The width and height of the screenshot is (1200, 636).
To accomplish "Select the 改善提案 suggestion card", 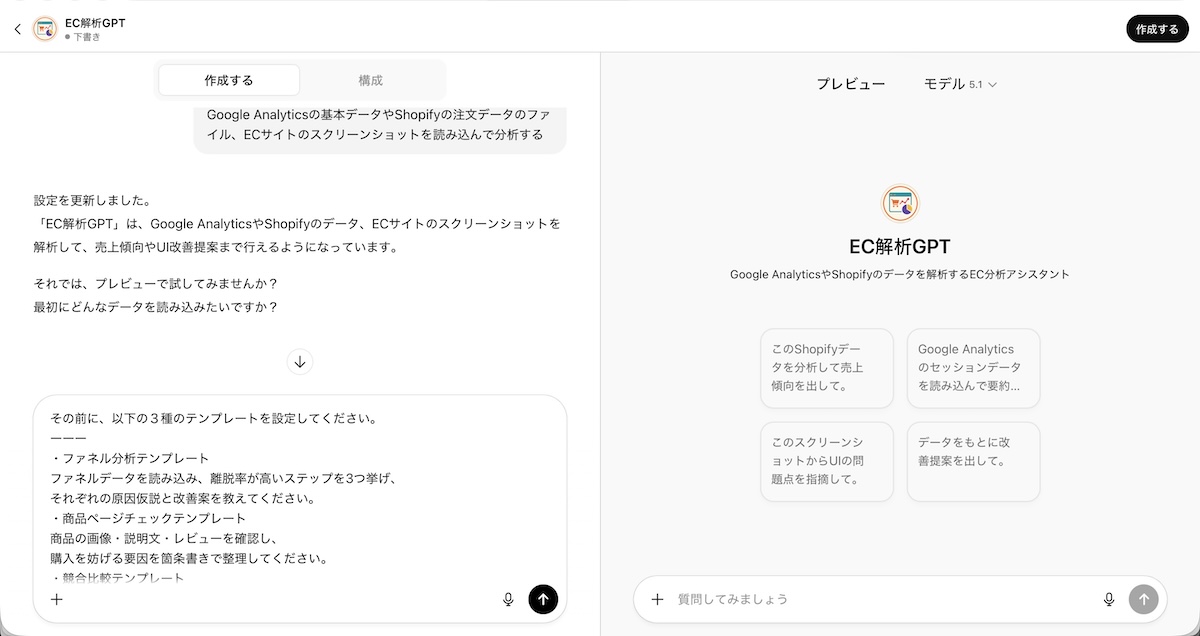I will (973, 461).
